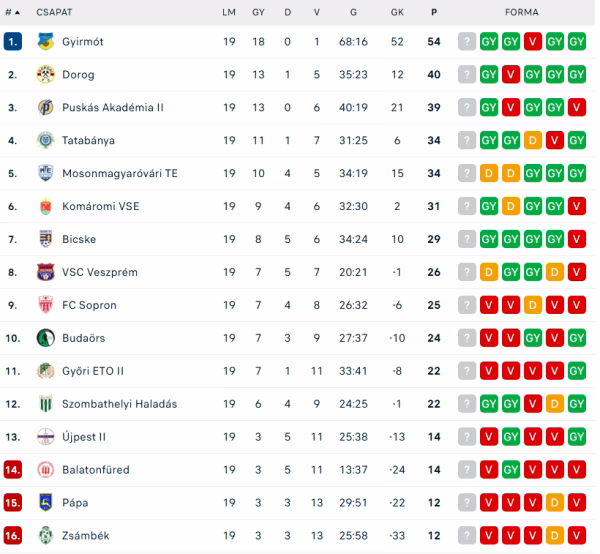The image size is (600, 554).
Task: Sort standings by the P points header
Action: [434, 12]
